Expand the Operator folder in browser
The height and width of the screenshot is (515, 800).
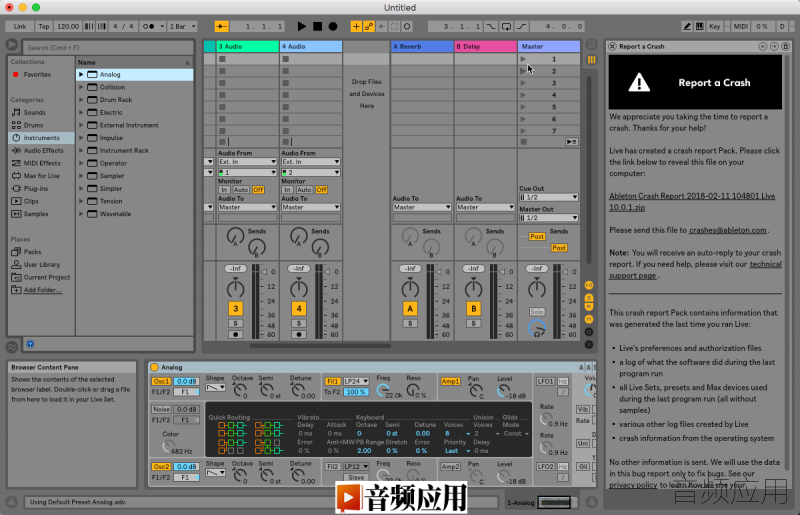(x=81, y=163)
